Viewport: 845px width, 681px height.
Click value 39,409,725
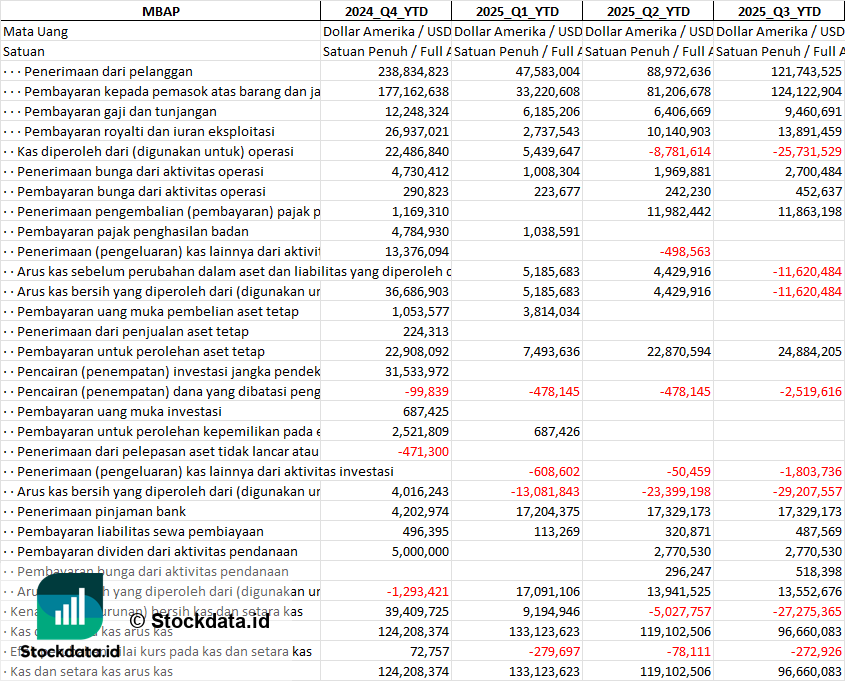417,611
